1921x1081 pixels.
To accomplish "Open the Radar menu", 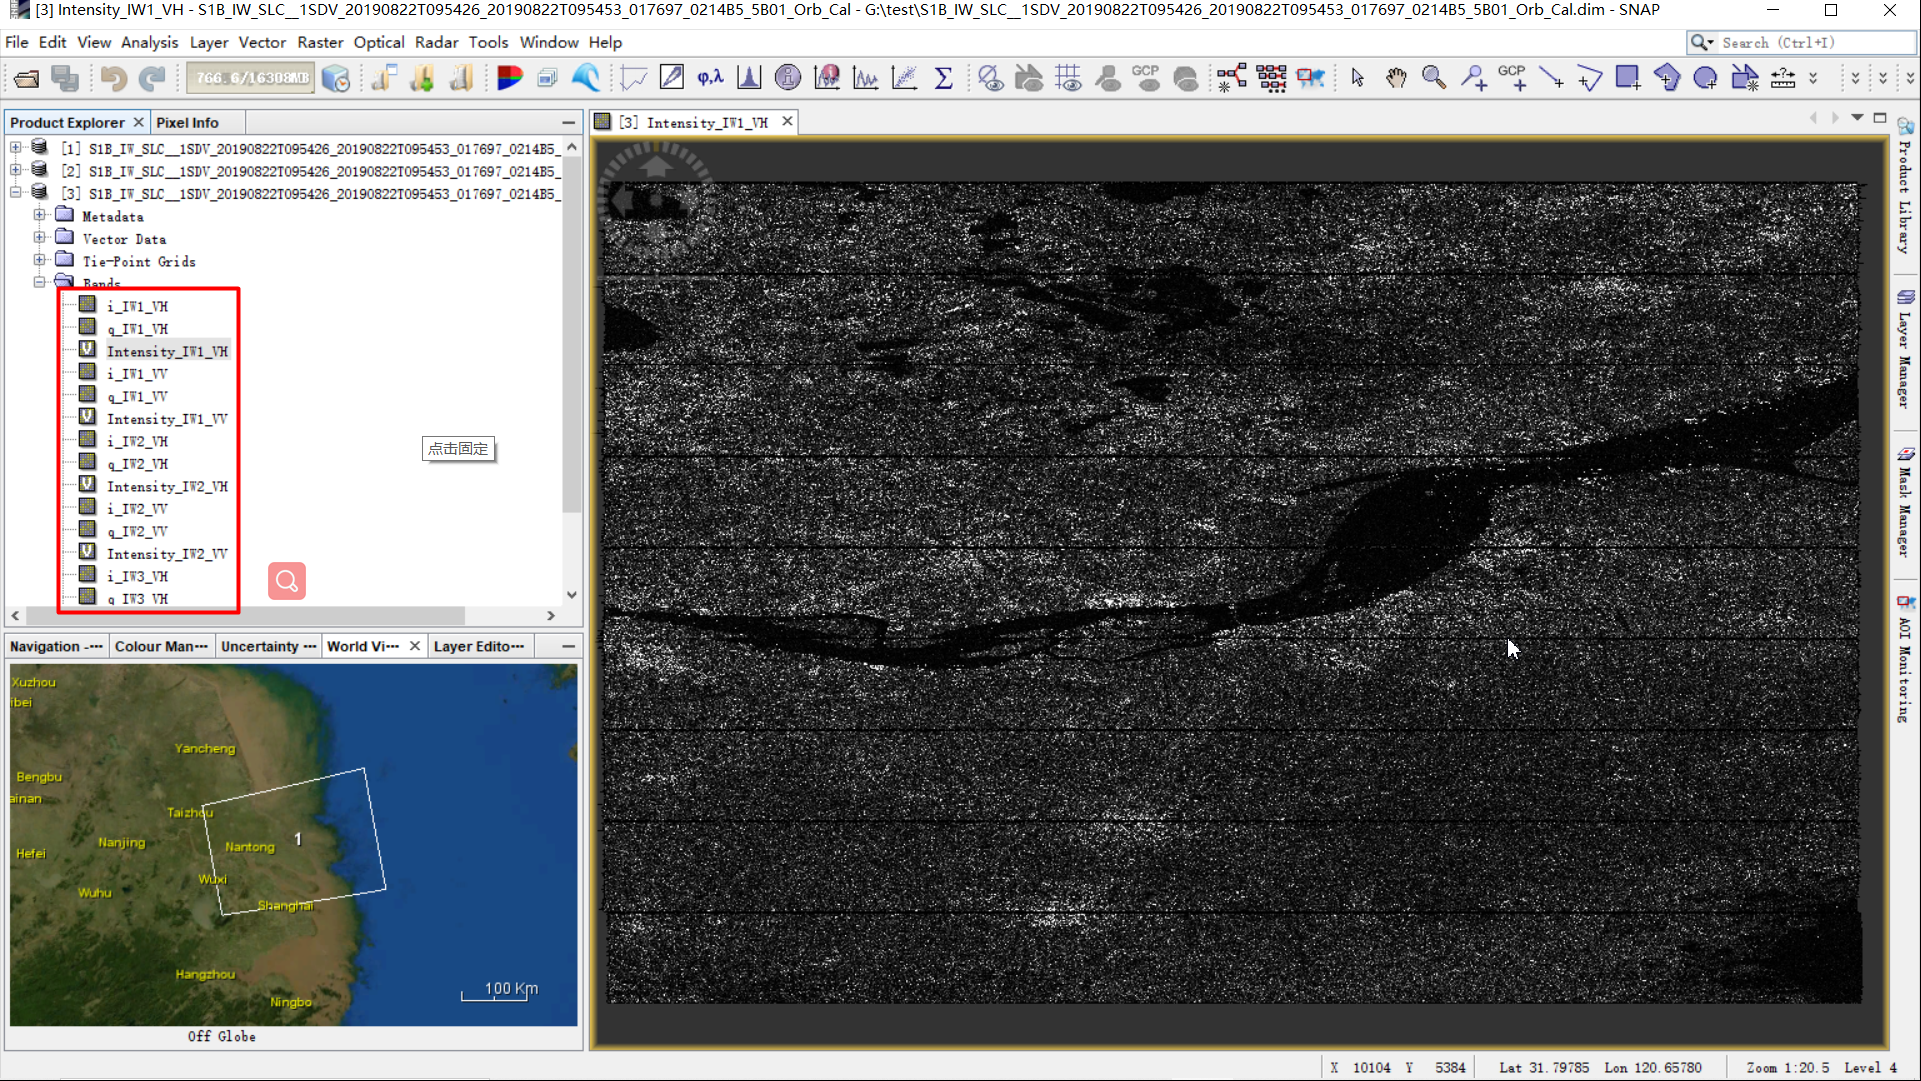I will 435,41.
